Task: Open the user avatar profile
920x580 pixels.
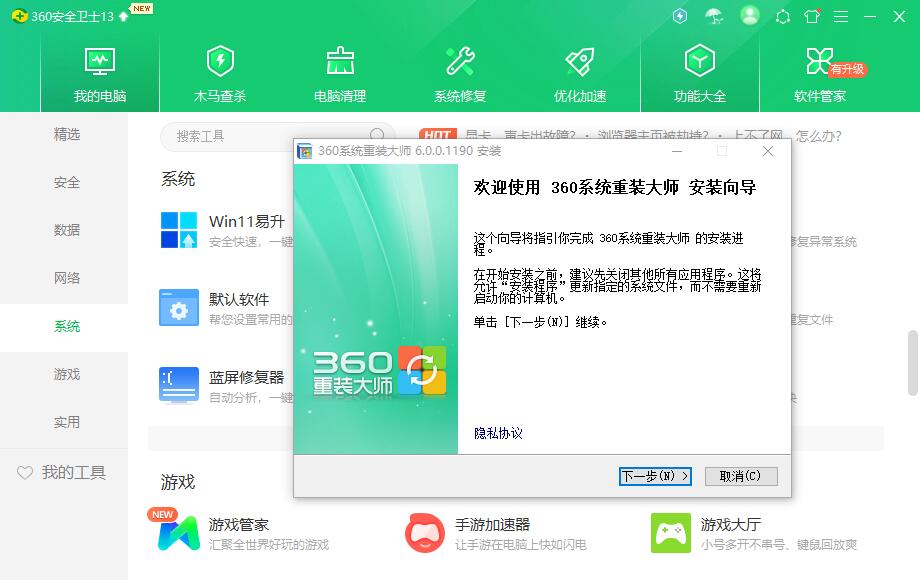Action: (x=749, y=16)
